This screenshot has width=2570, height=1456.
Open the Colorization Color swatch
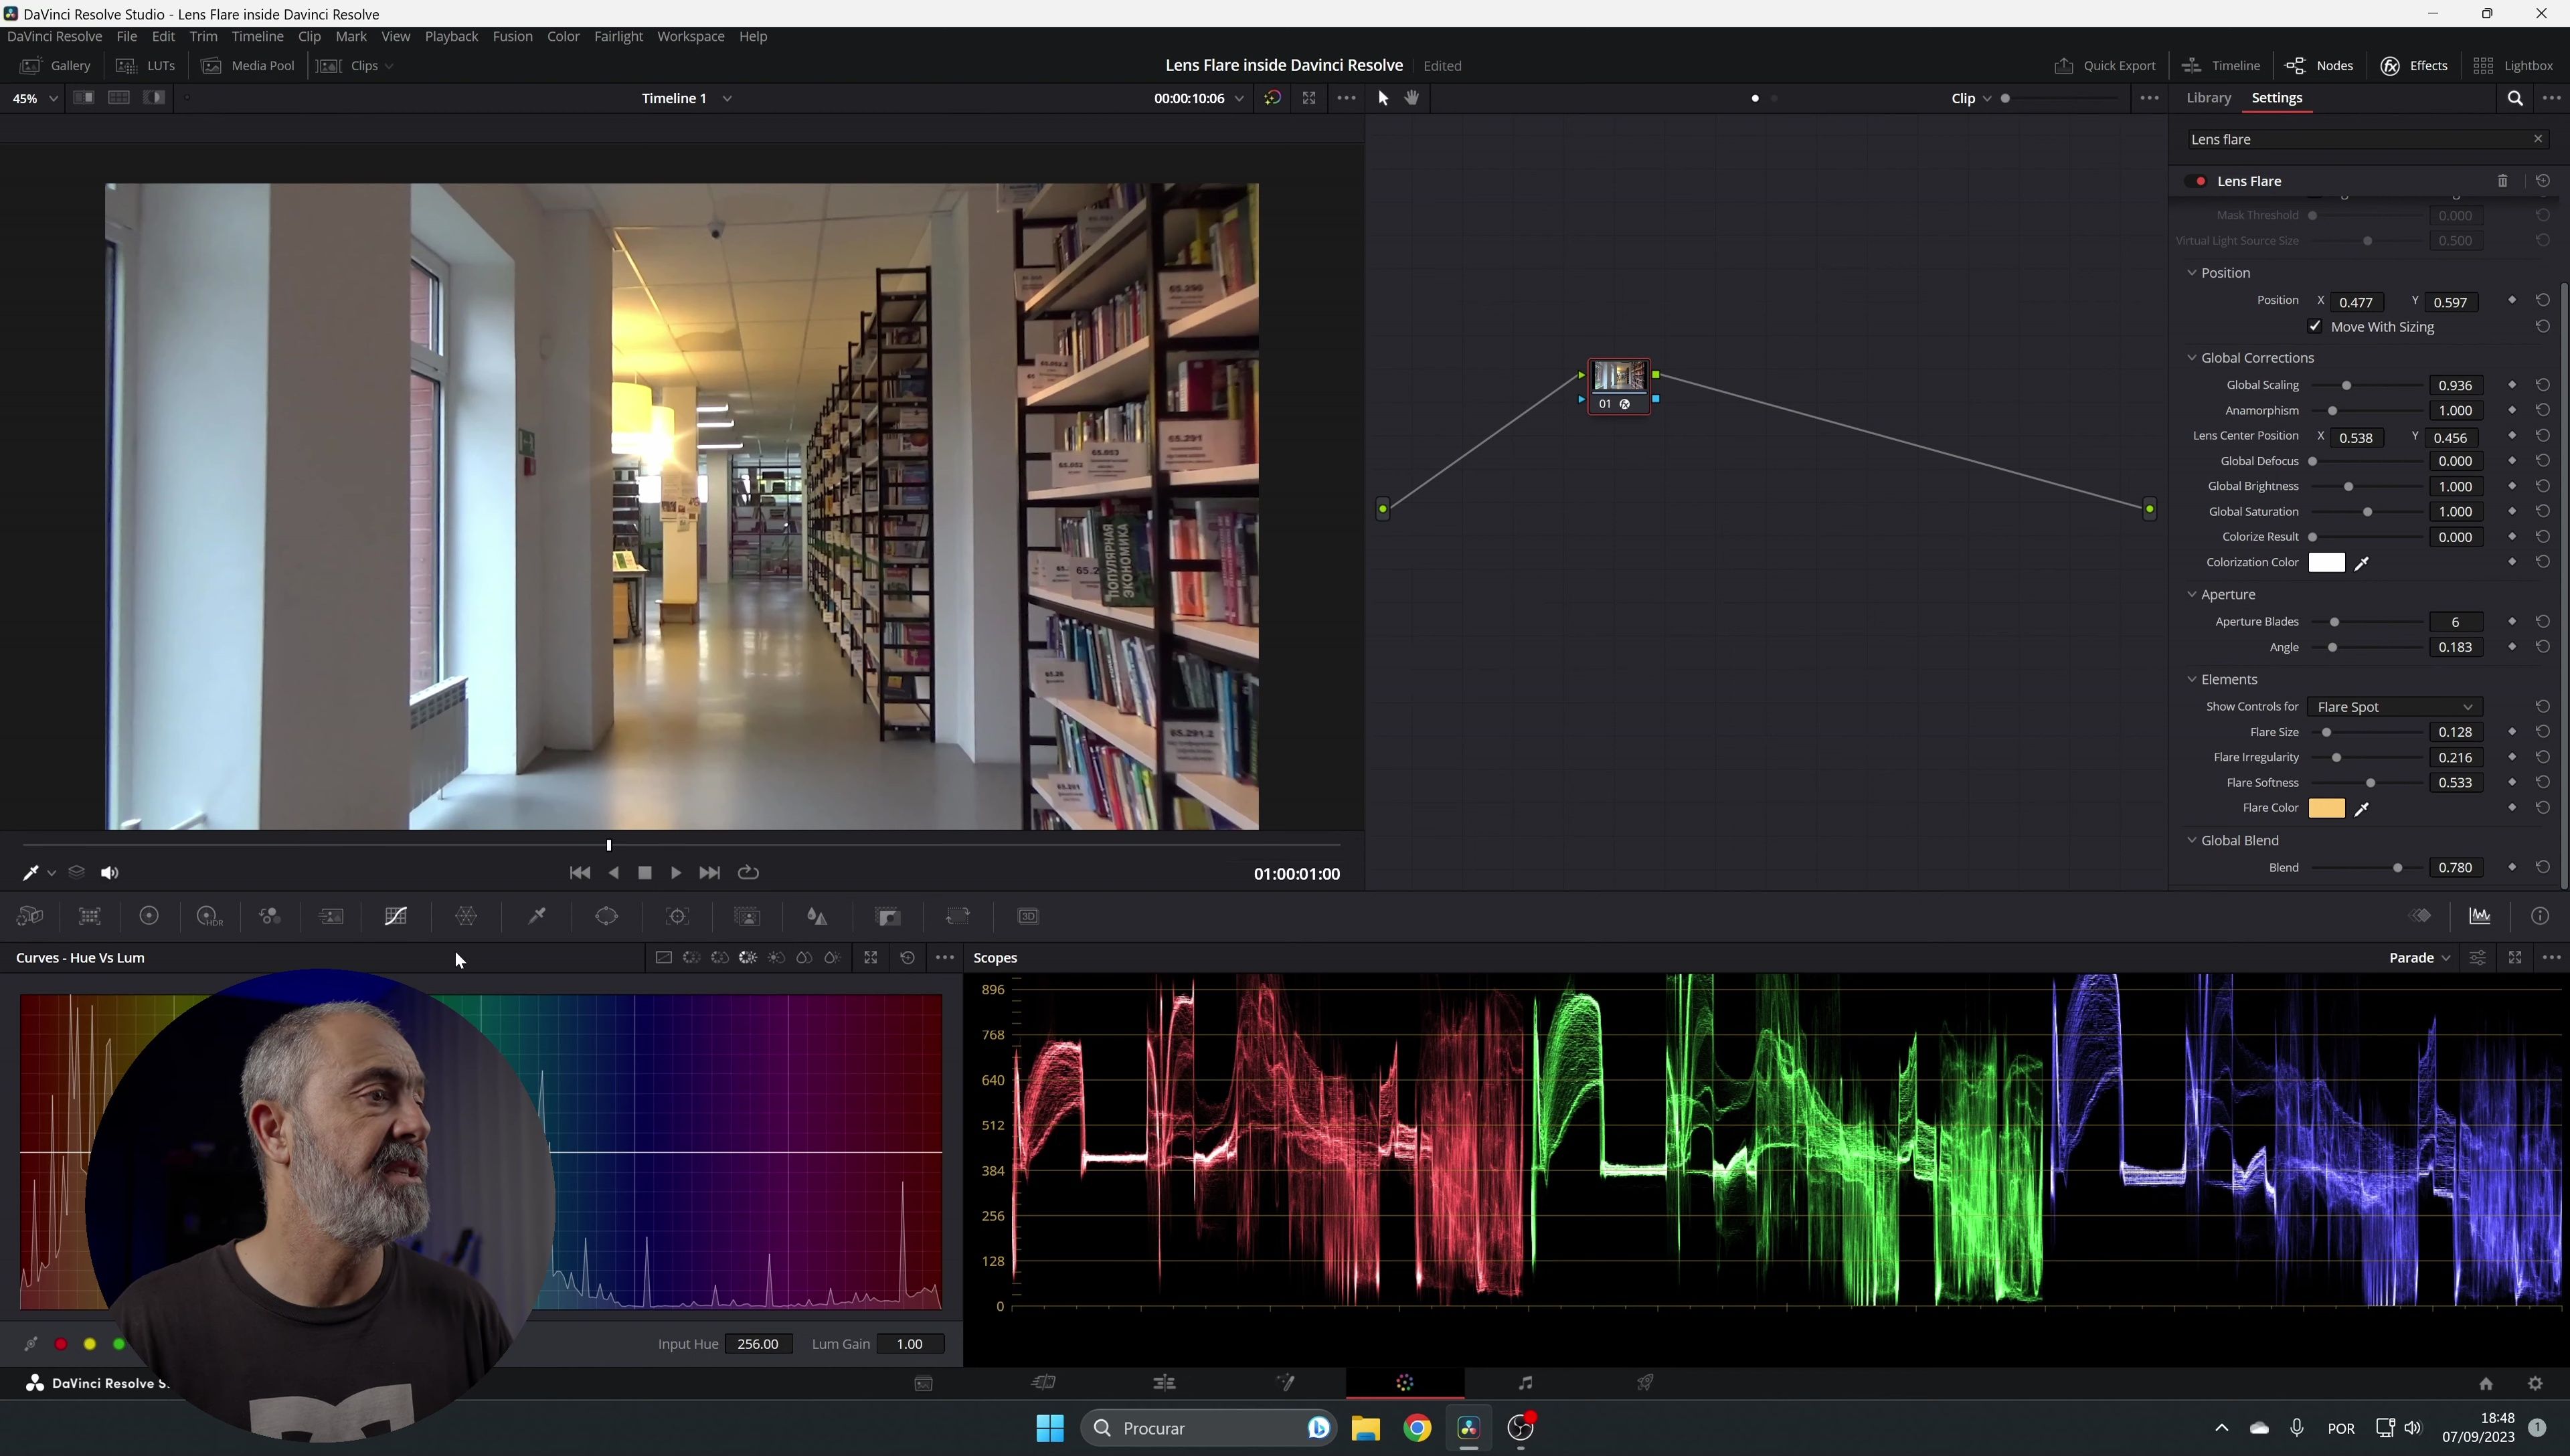pos(2326,563)
